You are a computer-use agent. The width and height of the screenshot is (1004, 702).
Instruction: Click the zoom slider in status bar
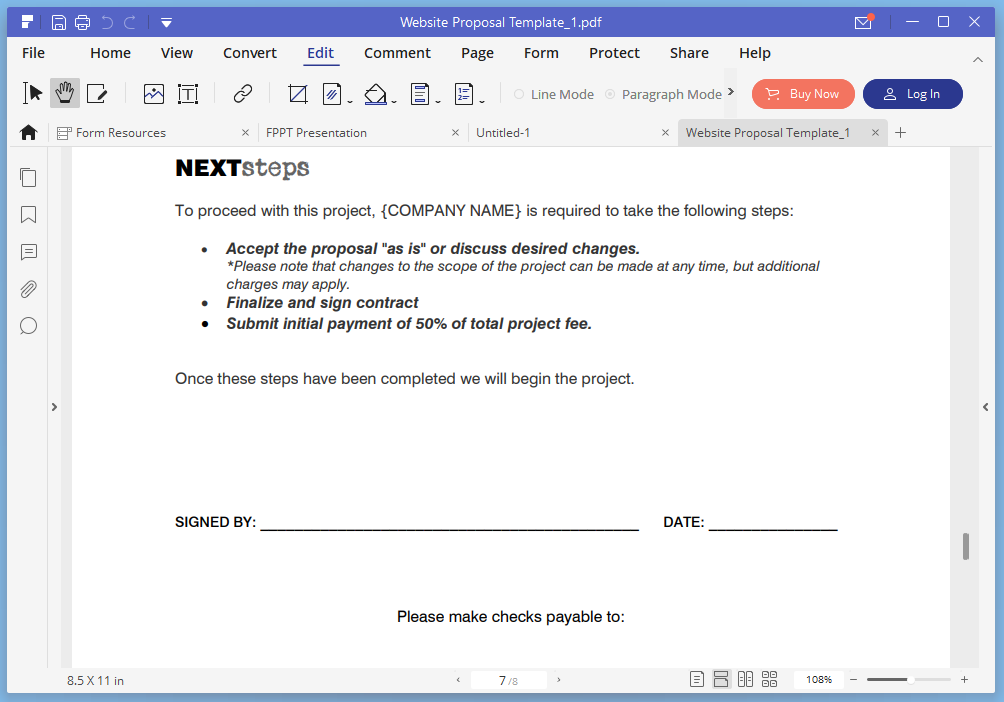click(x=908, y=680)
